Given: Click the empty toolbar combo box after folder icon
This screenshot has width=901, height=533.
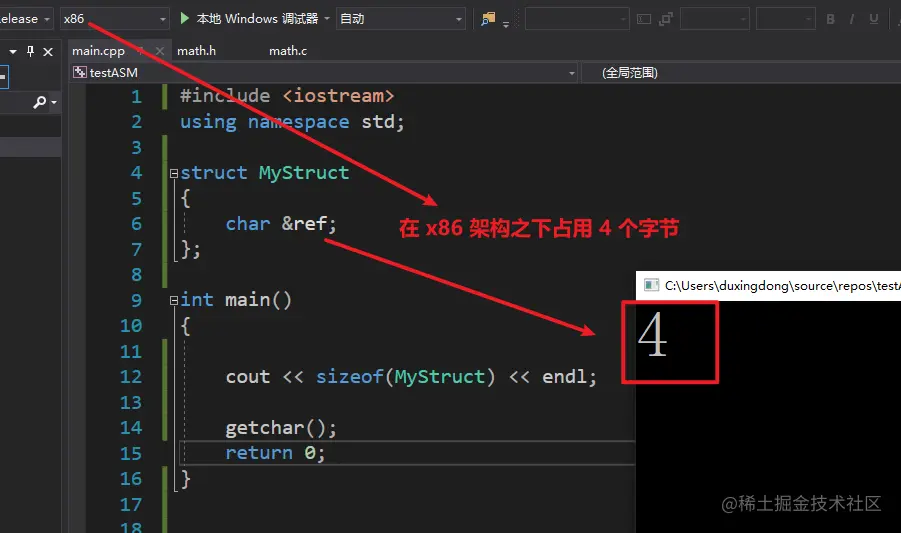Looking at the screenshot, I should tap(577, 19).
